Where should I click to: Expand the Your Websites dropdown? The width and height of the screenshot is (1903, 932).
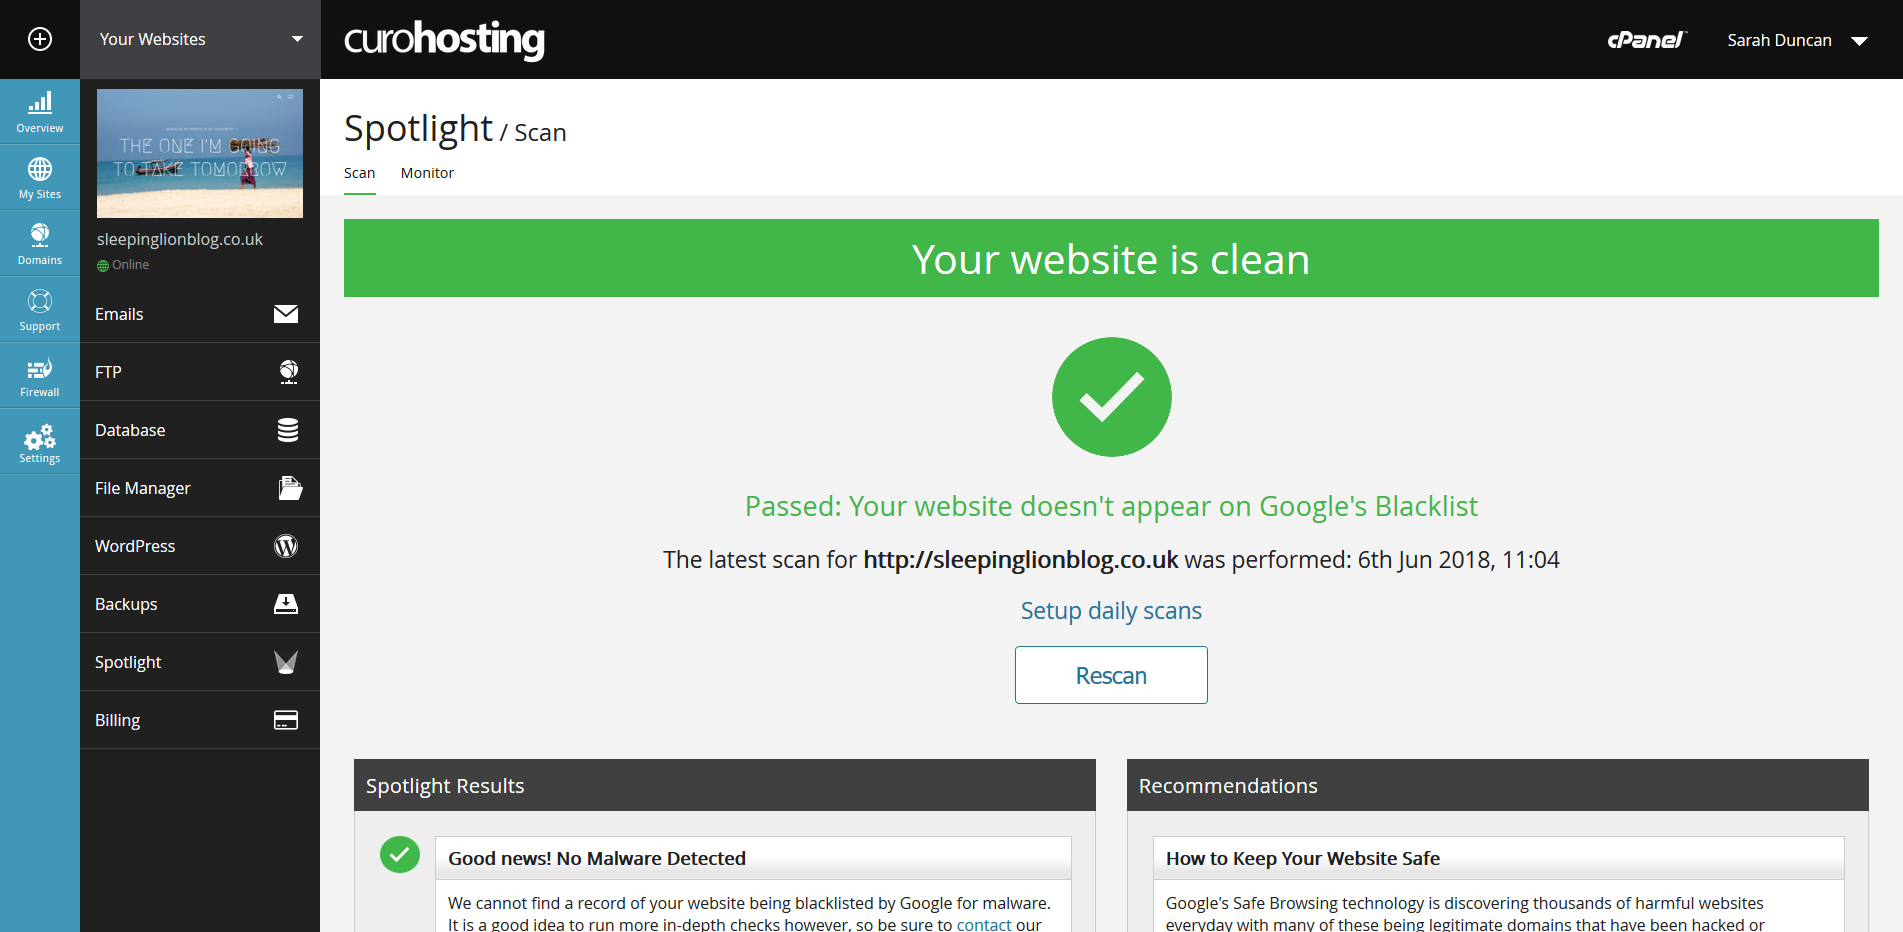200,39
